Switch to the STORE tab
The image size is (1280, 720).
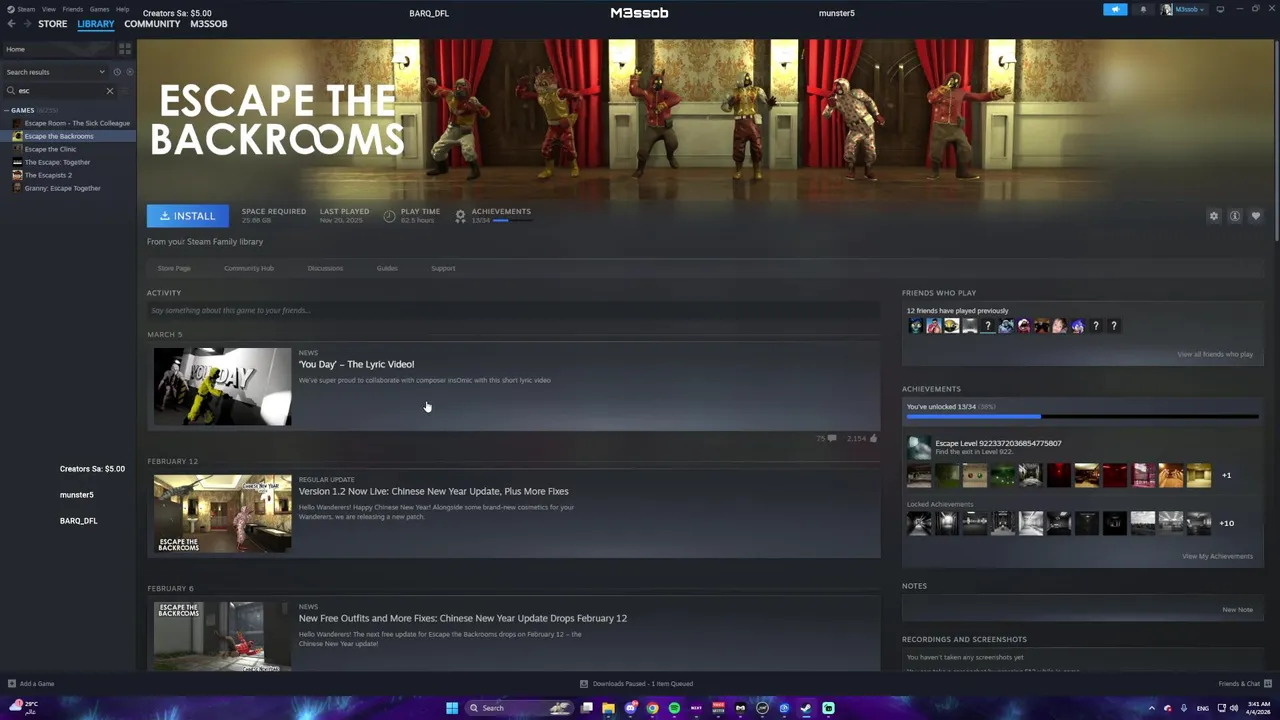pyautogui.click(x=52, y=24)
